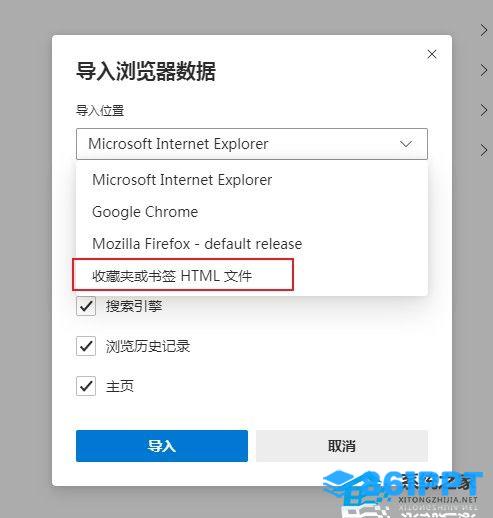Disable the 主页 checkbox
The width and height of the screenshot is (493, 518).
pos(86,386)
